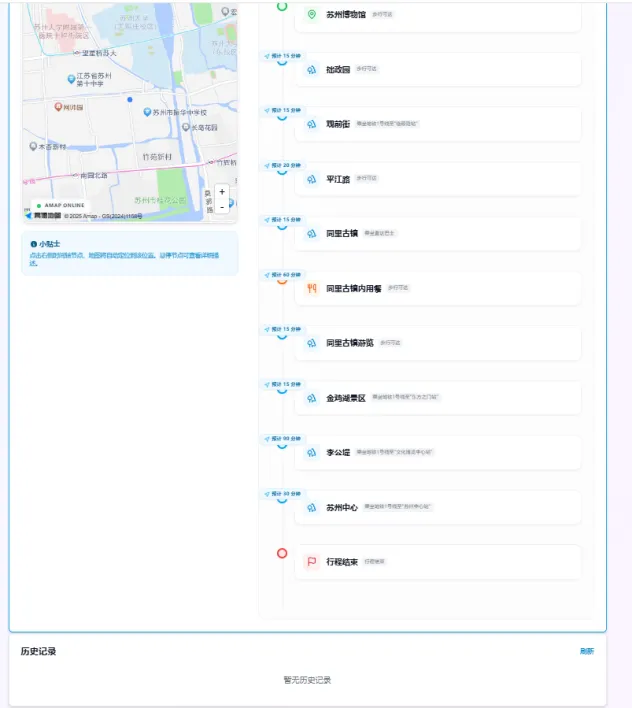Click the 暂无历史记录 placeholder text
Screen dimensions: 632x708
coord(307,680)
